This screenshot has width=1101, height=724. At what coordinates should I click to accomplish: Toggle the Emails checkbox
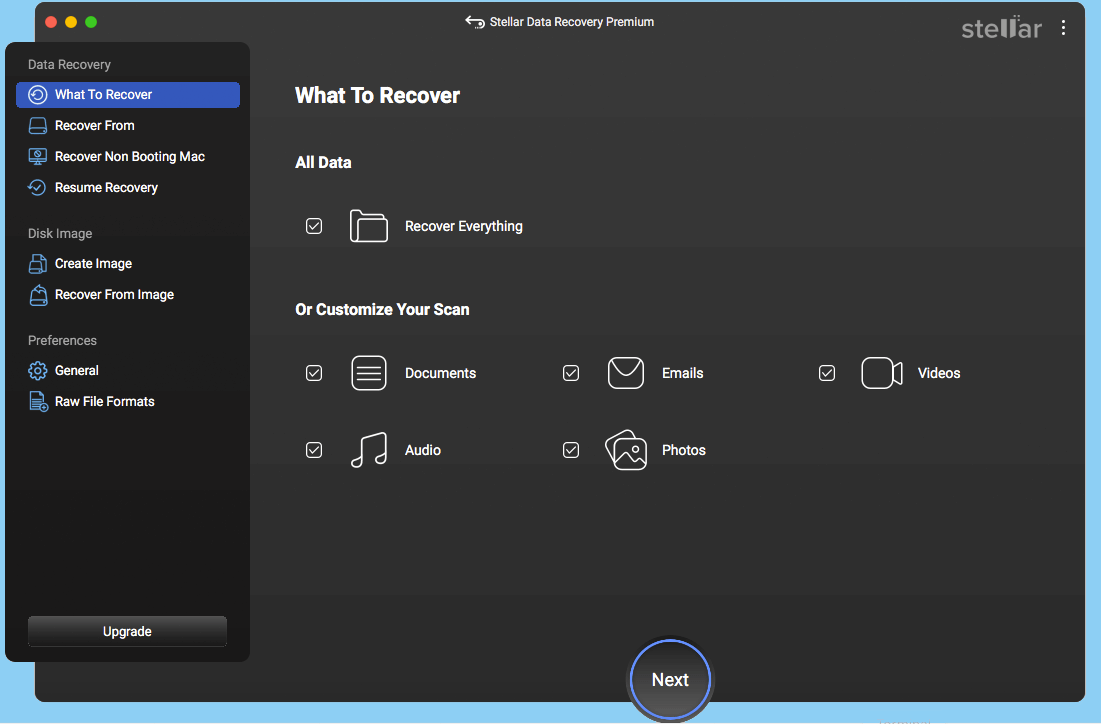[x=571, y=373]
